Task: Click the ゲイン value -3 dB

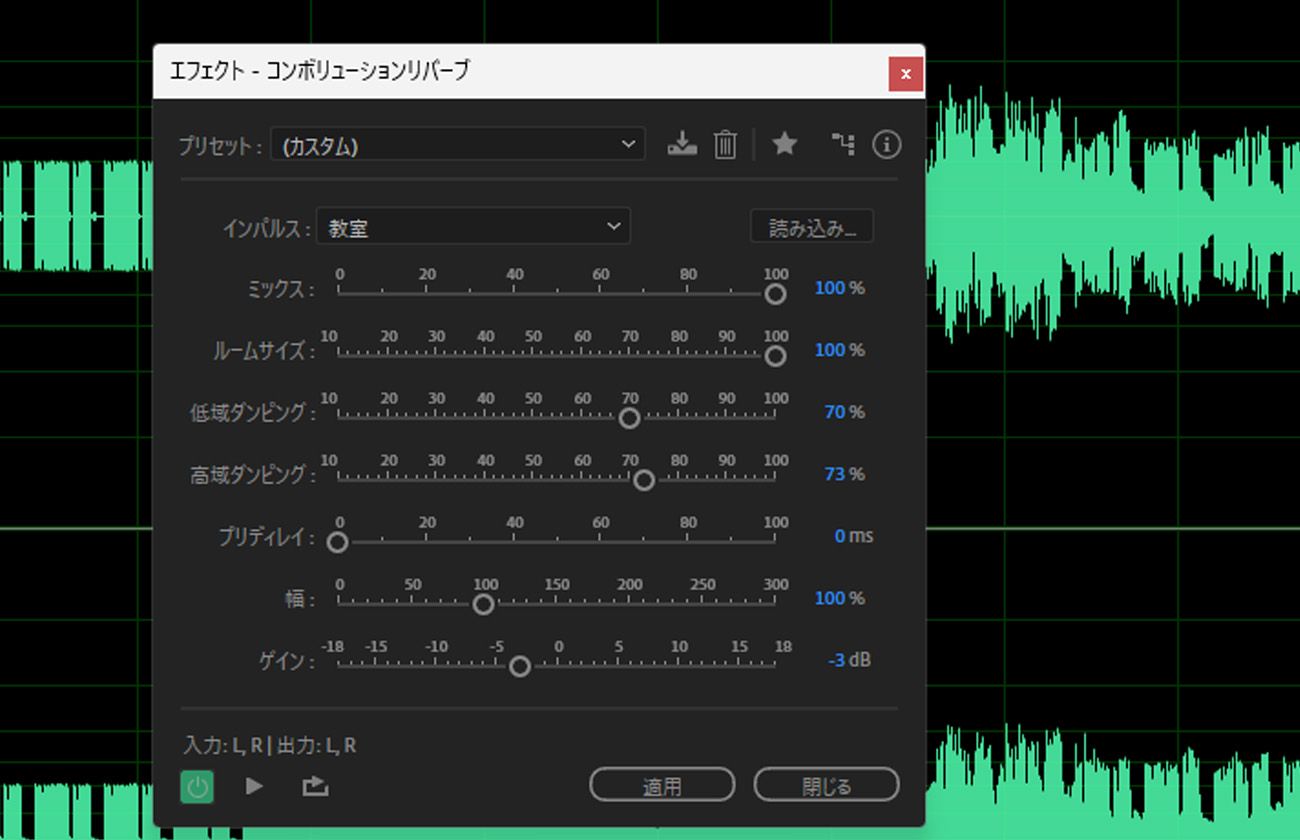Action: click(849, 660)
